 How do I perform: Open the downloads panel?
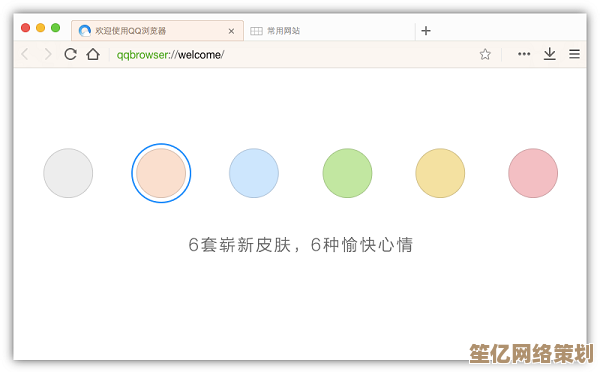pos(549,54)
